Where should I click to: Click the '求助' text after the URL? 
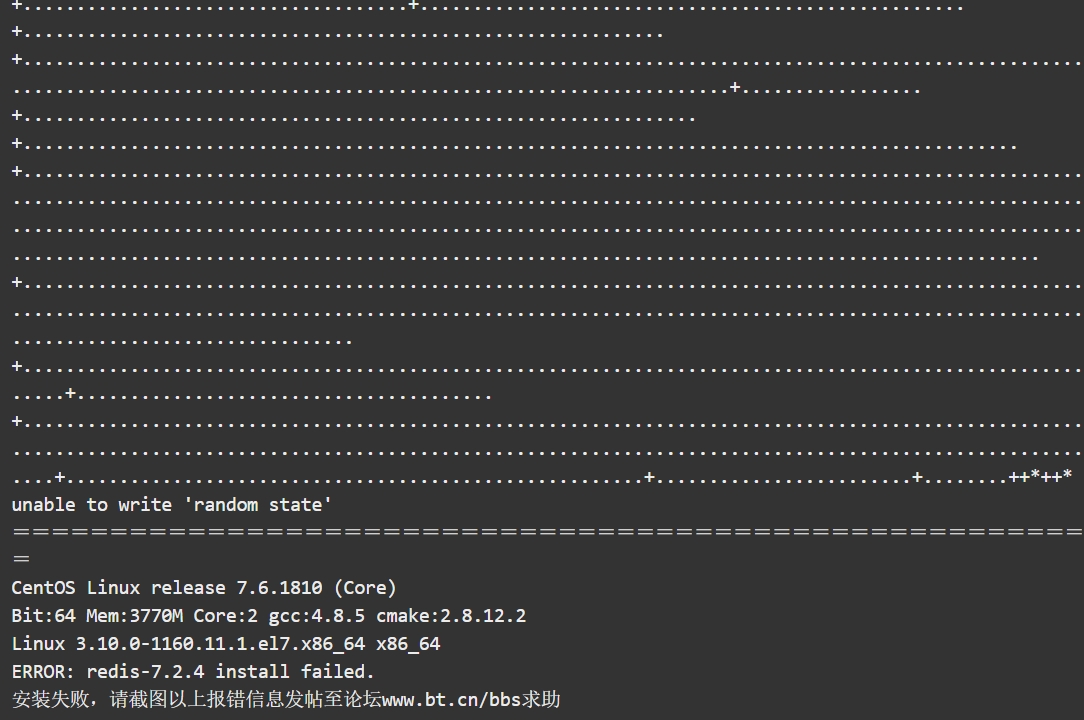[541, 699]
